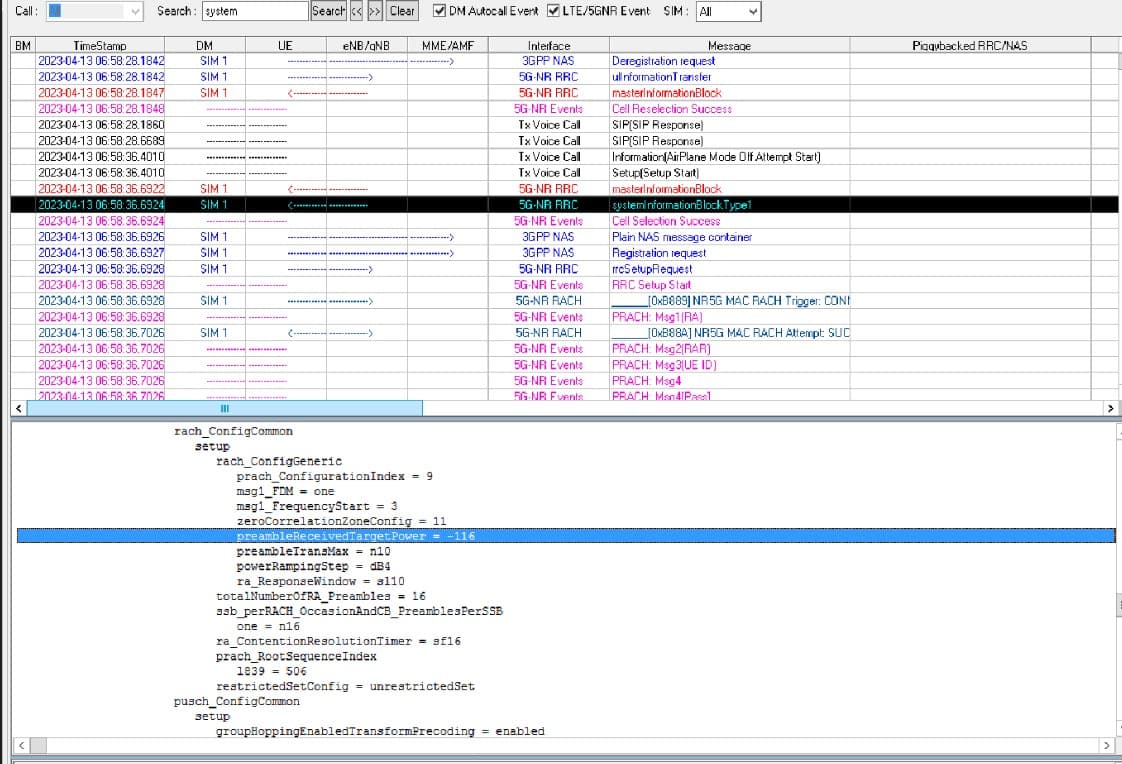The height and width of the screenshot is (764, 1122).
Task: Open the Call dropdown
Action: 94,11
